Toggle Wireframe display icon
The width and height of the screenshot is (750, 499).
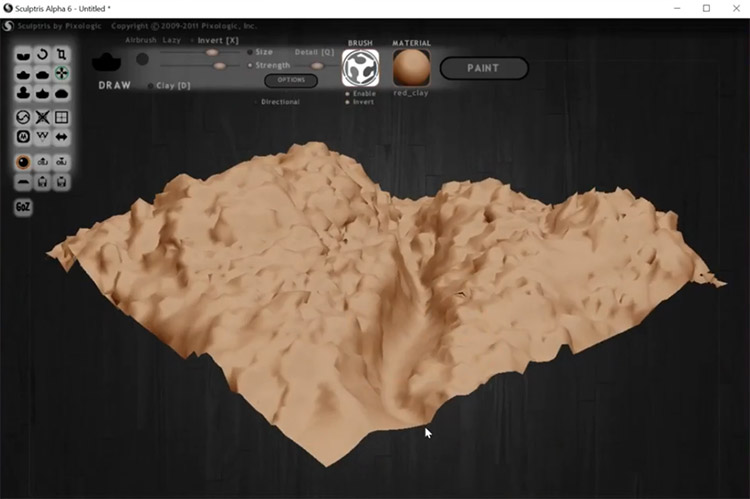pyautogui.click(x=43, y=137)
